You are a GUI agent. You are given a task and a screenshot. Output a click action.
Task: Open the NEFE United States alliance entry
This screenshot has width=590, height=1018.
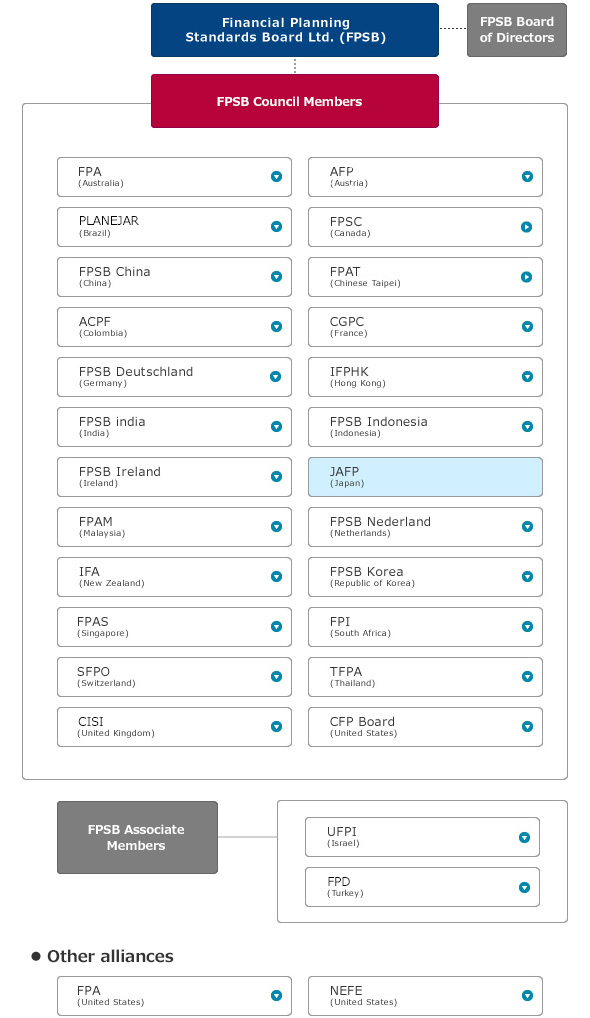425,996
